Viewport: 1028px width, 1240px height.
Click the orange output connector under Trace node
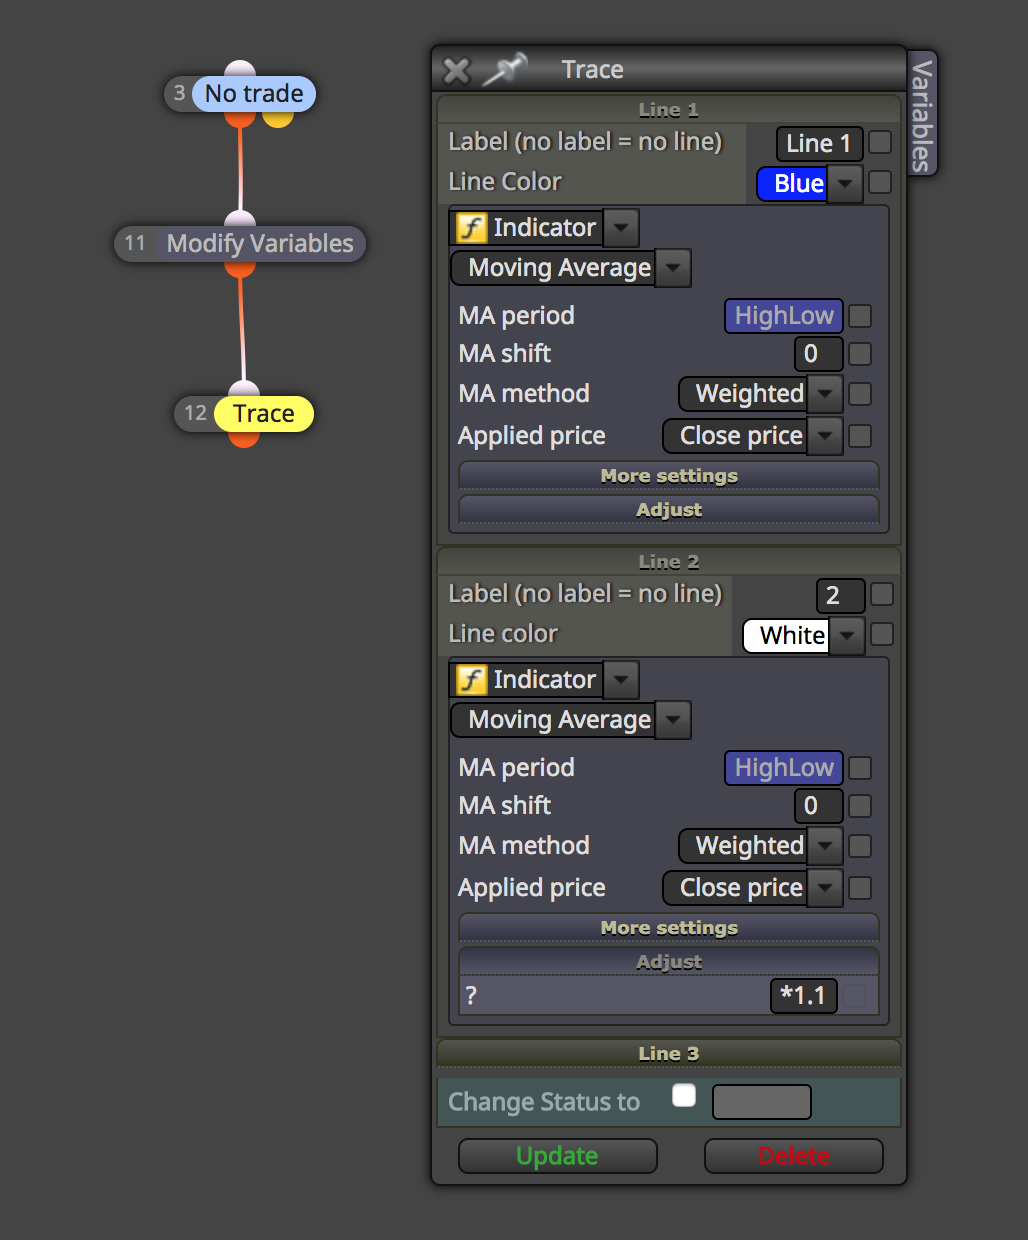pos(244,439)
